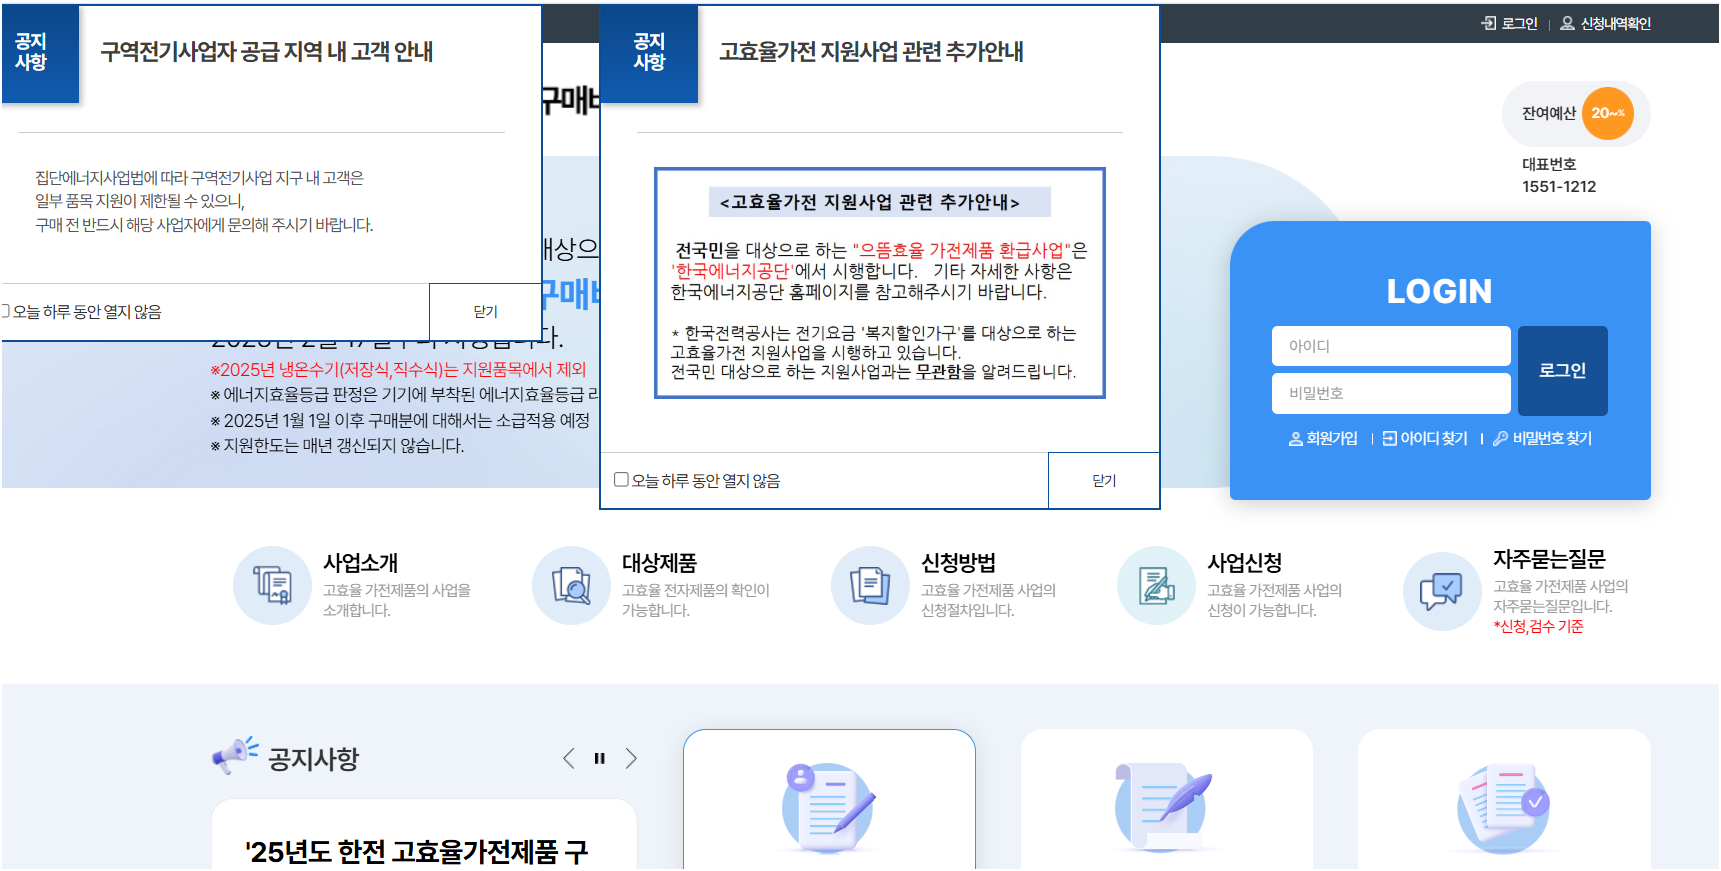The image size is (1721, 871).
Task: Open the 신청방법 menu title
Action: [958, 563]
